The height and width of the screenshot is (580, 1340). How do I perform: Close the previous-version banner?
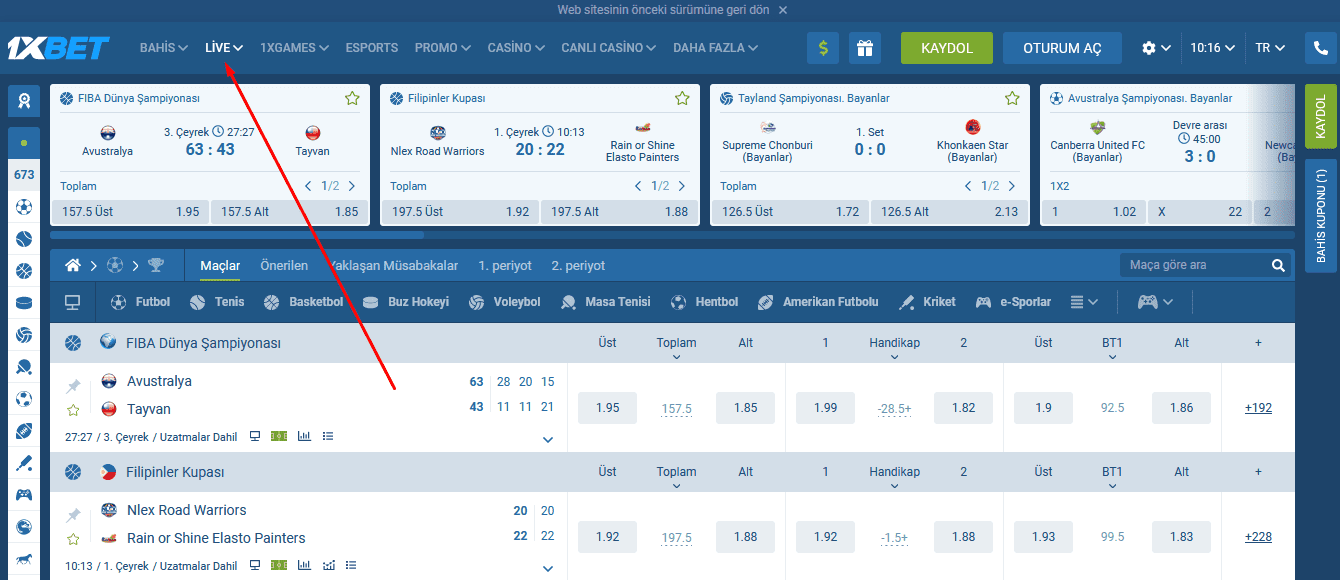pos(783,10)
